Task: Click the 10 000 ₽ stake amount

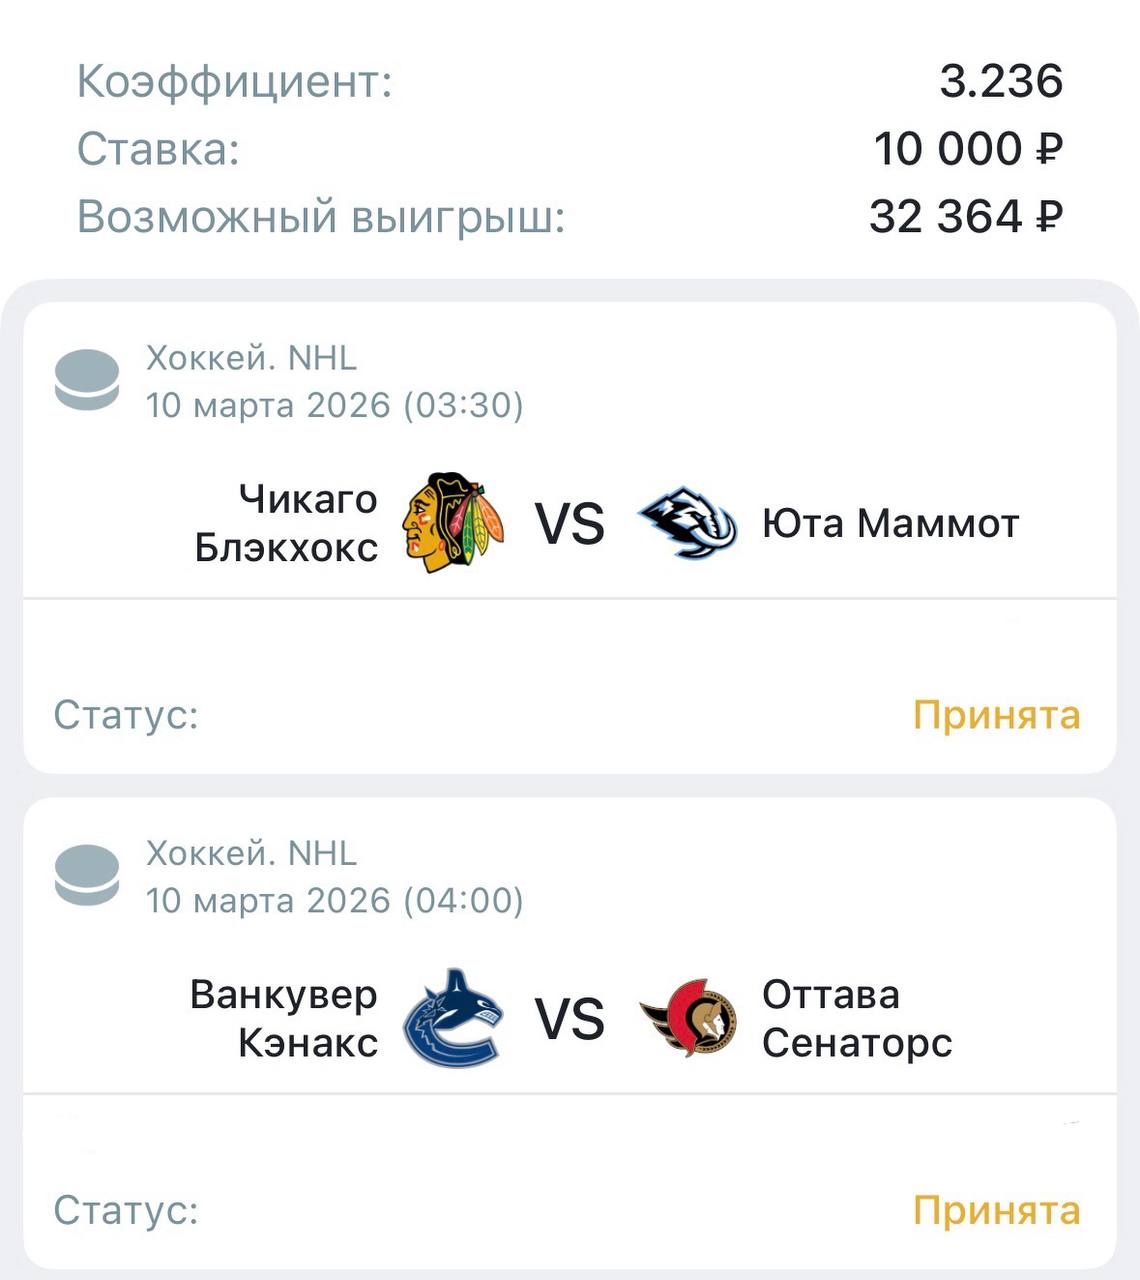Action: [967, 149]
